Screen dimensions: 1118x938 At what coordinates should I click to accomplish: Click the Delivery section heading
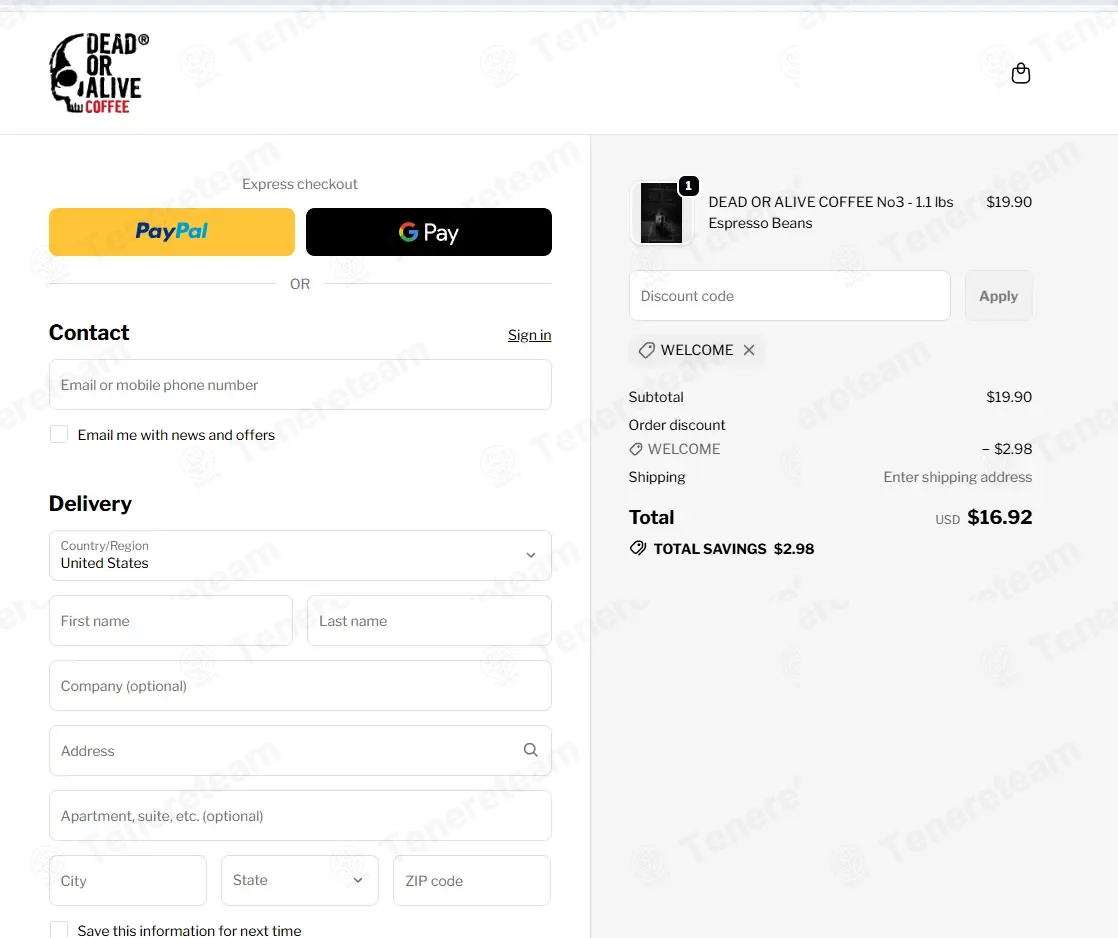[x=90, y=504]
